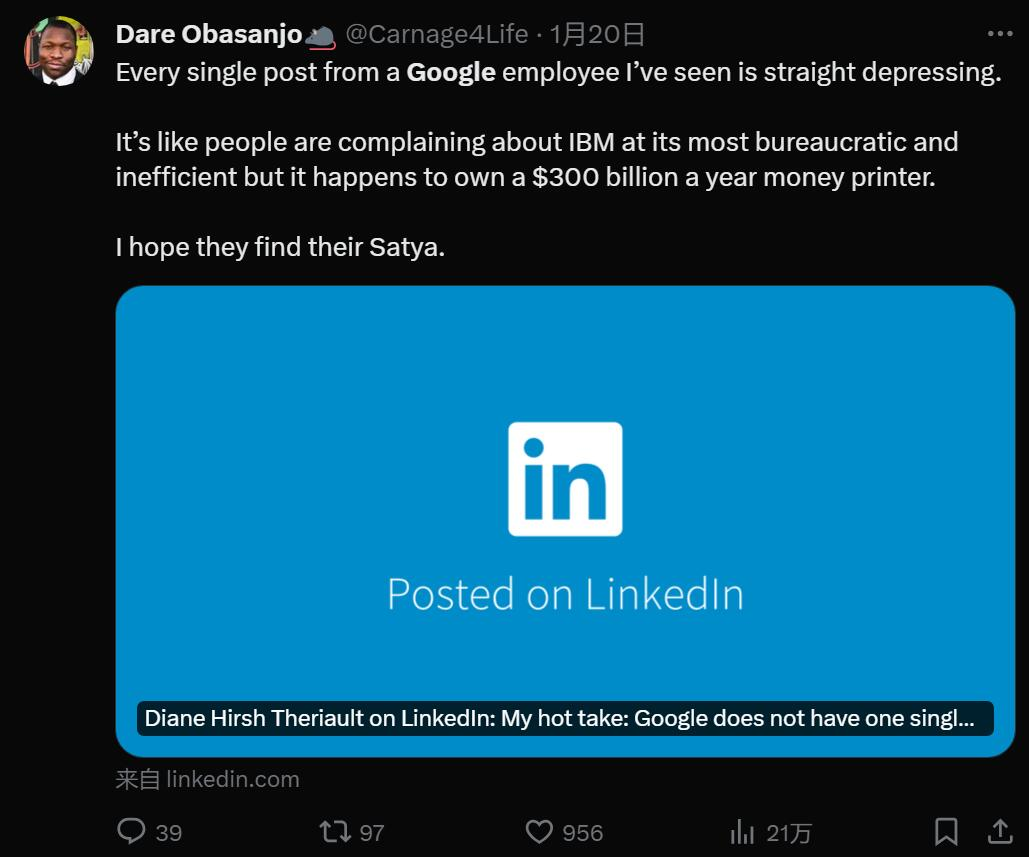Open Dare Obasanjo's profile avatar
The width and height of the screenshot is (1029, 857).
click(58, 51)
